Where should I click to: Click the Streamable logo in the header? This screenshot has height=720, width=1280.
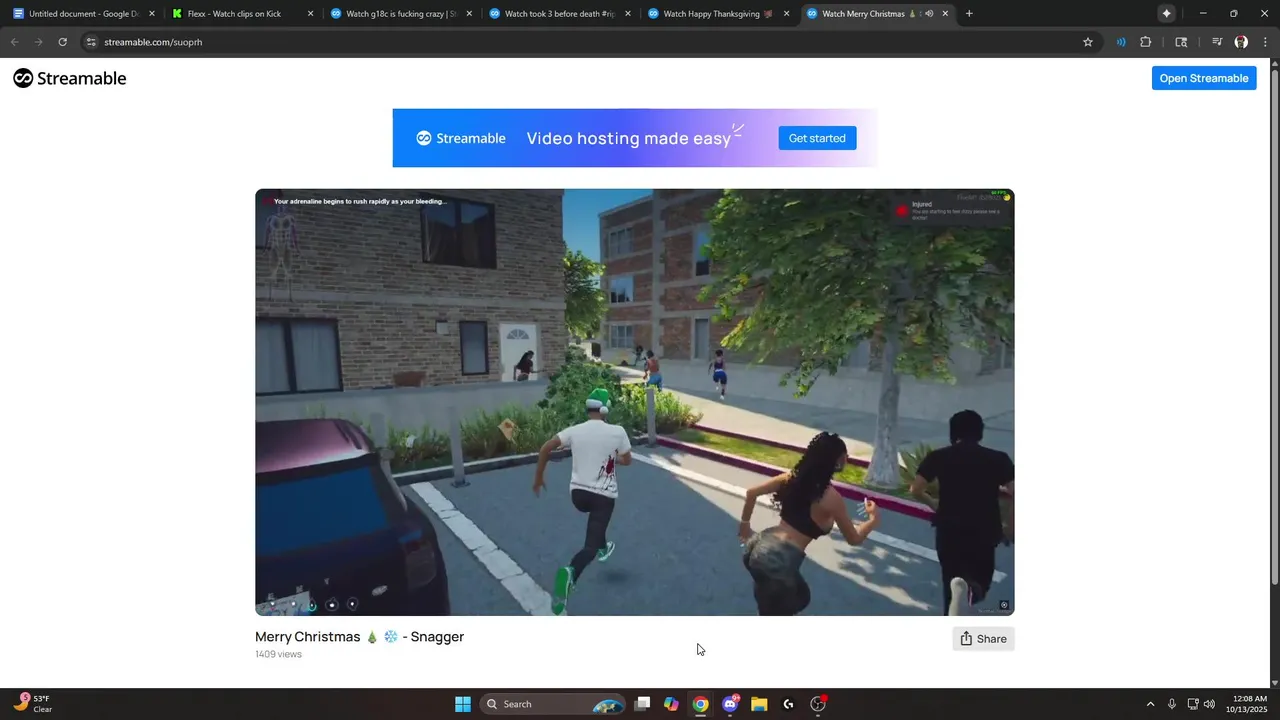coord(70,78)
